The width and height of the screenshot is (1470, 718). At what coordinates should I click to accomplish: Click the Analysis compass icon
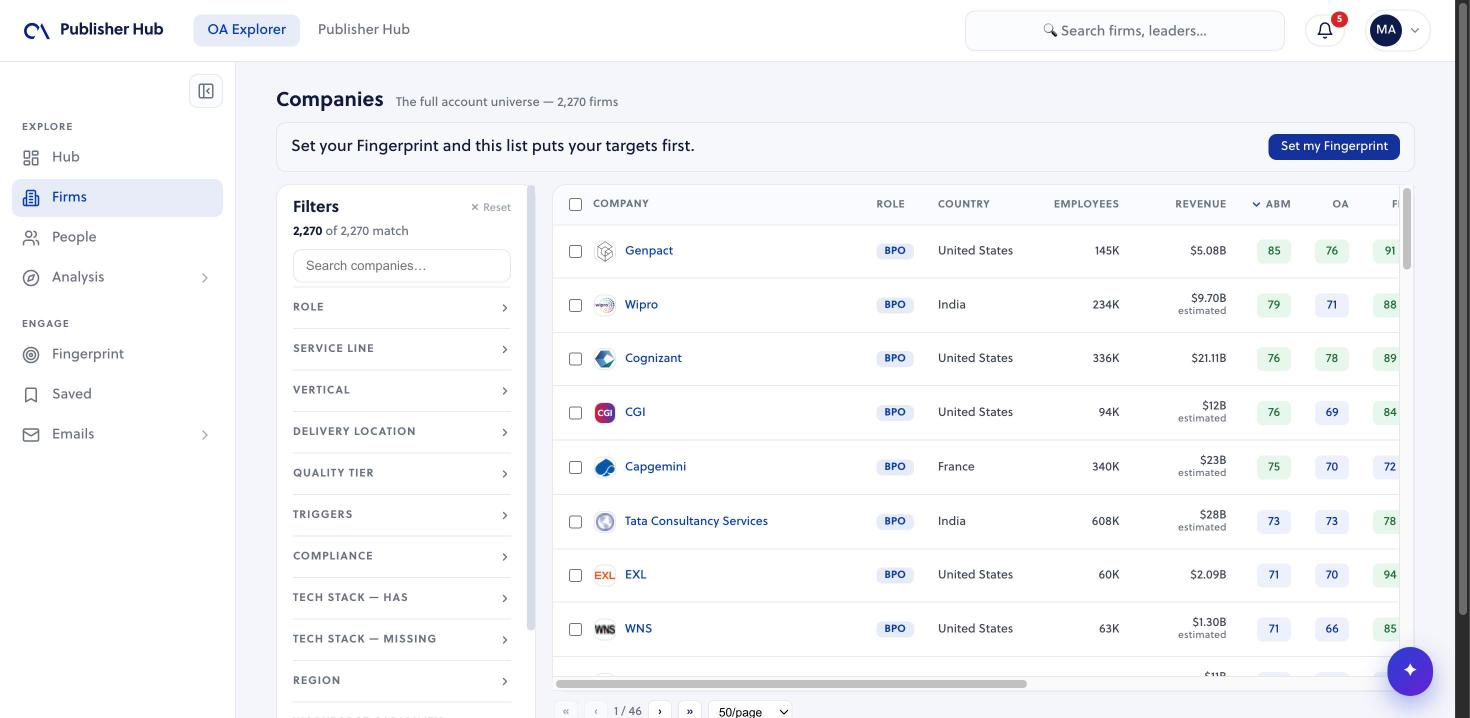point(31,278)
